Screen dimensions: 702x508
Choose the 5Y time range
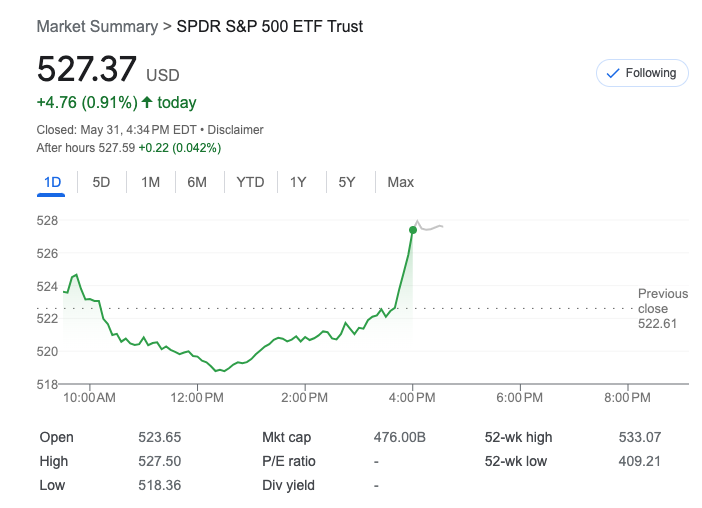[x=347, y=182]
